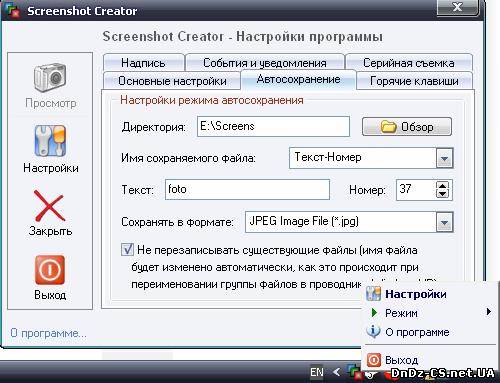The width and height of the screenshot is (500, 383).
Task: Select the Автосохранение tab
Action: [x=298, y=79]
